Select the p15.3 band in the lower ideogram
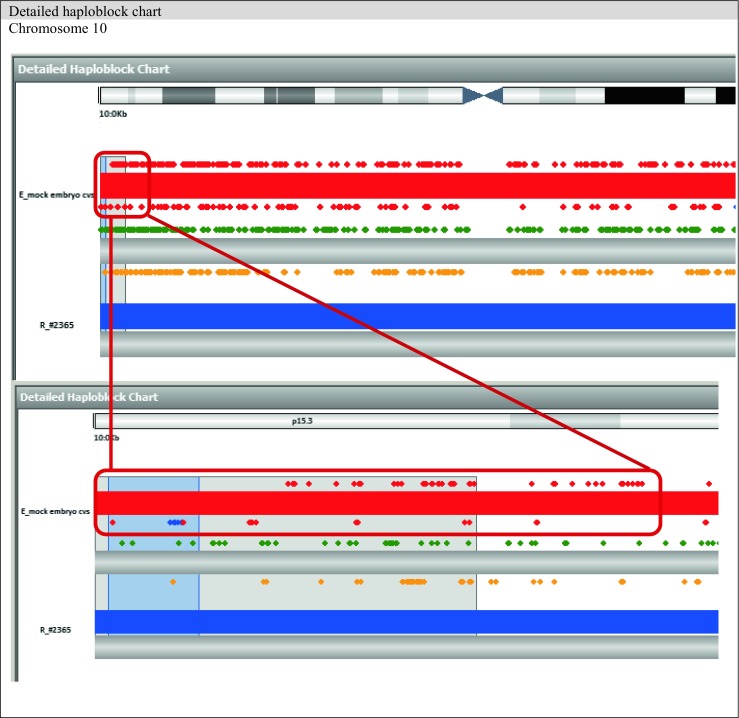The width and height of the screenshot is (739, 718). (x=298, y=422)
